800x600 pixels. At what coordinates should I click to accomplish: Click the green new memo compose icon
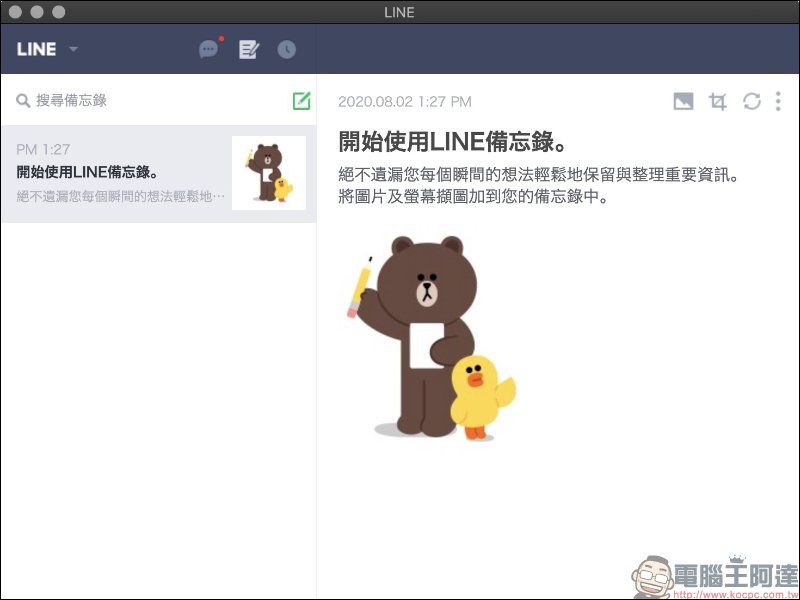(x=302, y=101)
